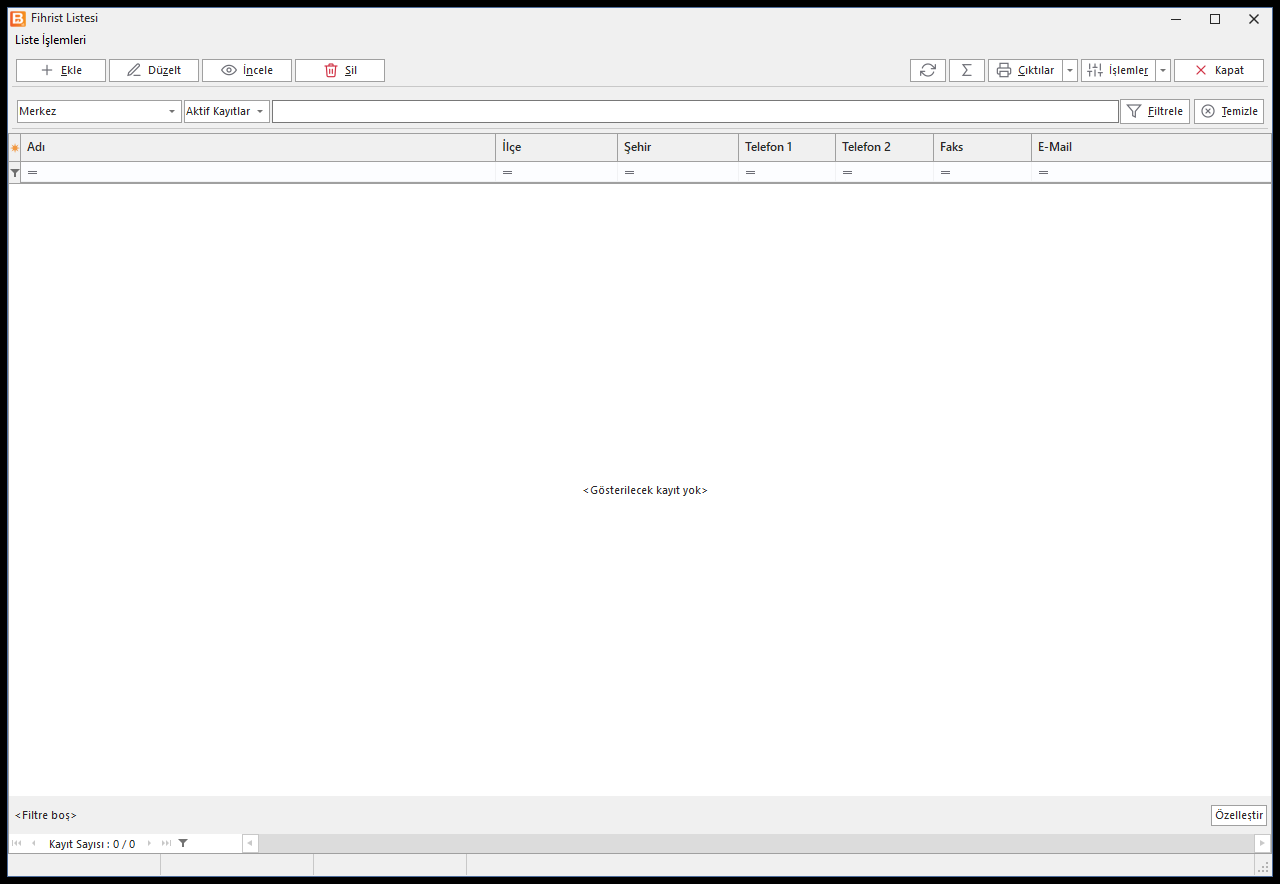
Task: Go to previous record arrow
Action: [x=33, y=843]
